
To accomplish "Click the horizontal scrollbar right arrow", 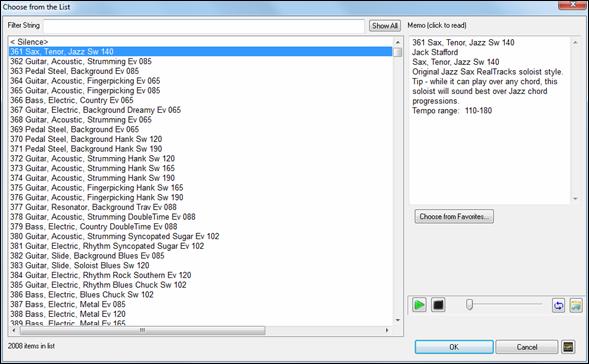I will [x=387, y=330].
